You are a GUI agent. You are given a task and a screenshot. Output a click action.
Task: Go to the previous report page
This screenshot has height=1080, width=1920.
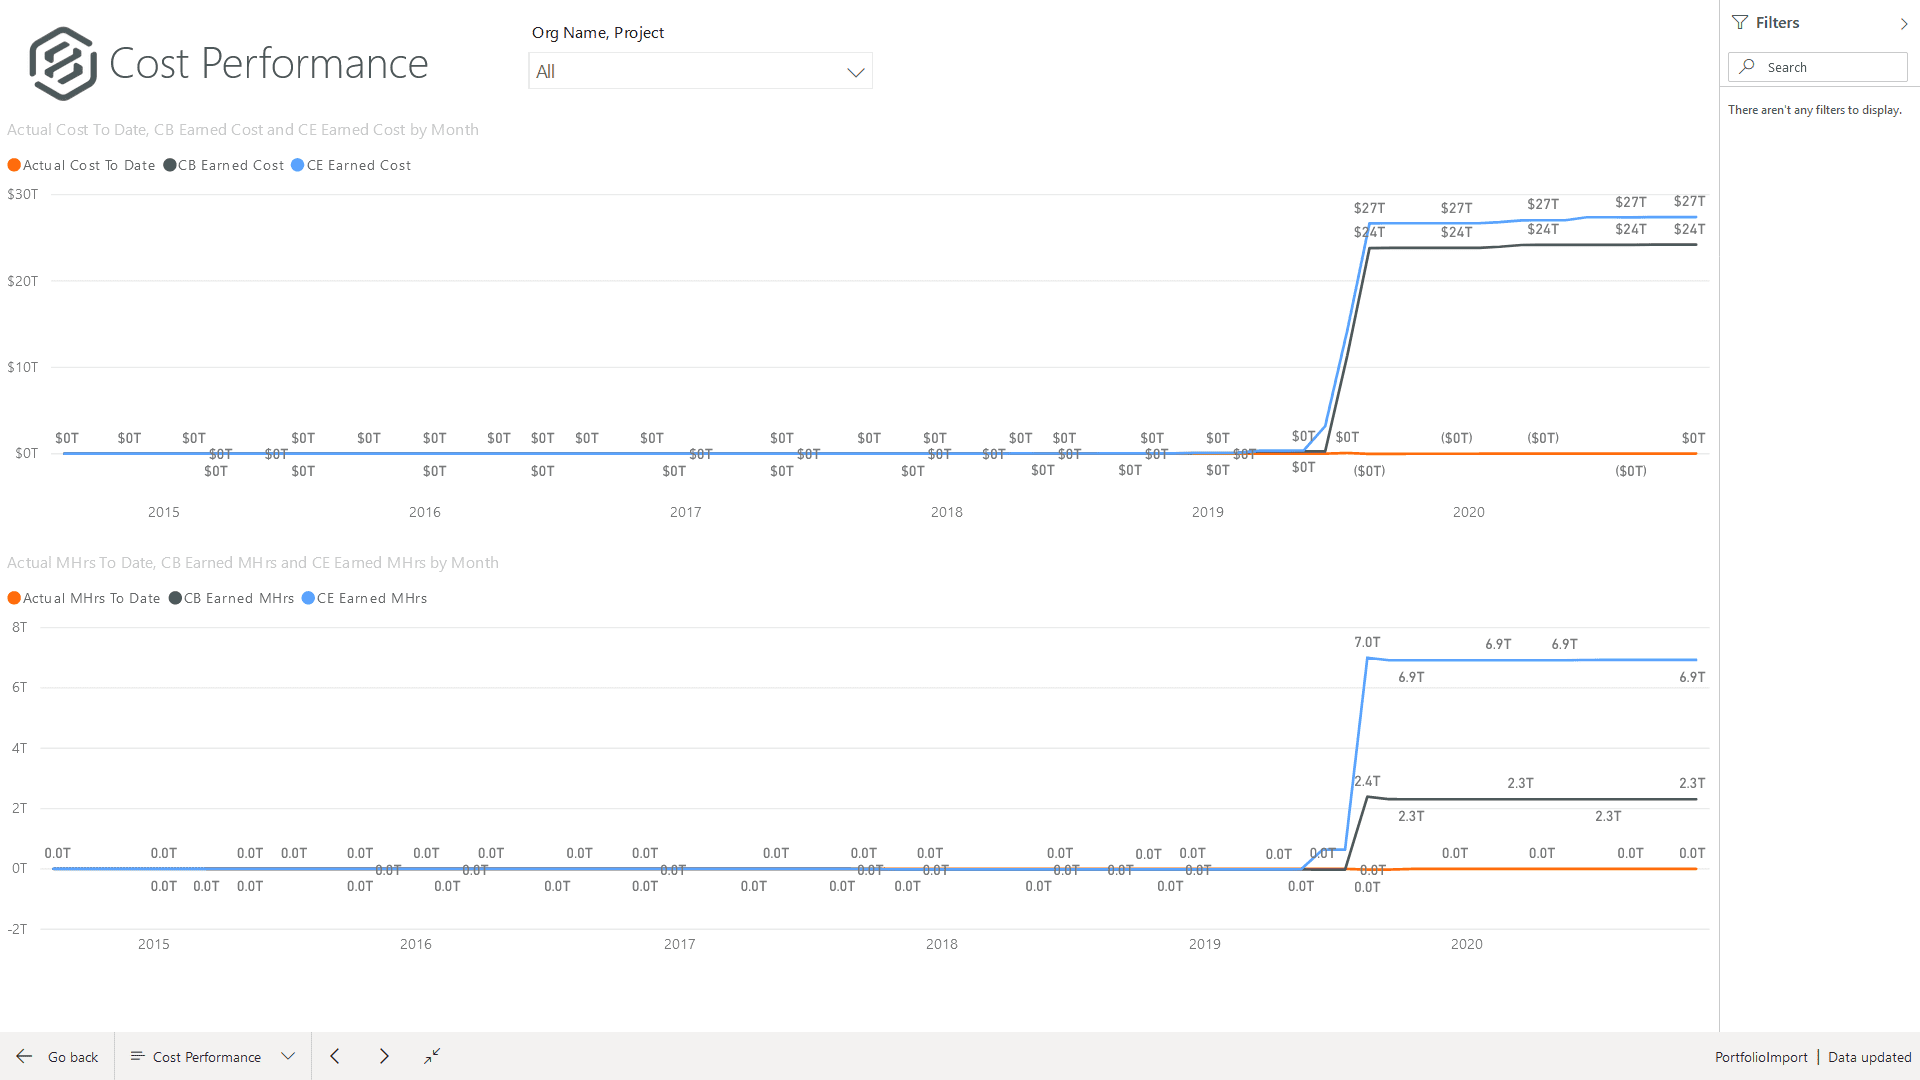pyautogui.click(x=335, y=1056)
